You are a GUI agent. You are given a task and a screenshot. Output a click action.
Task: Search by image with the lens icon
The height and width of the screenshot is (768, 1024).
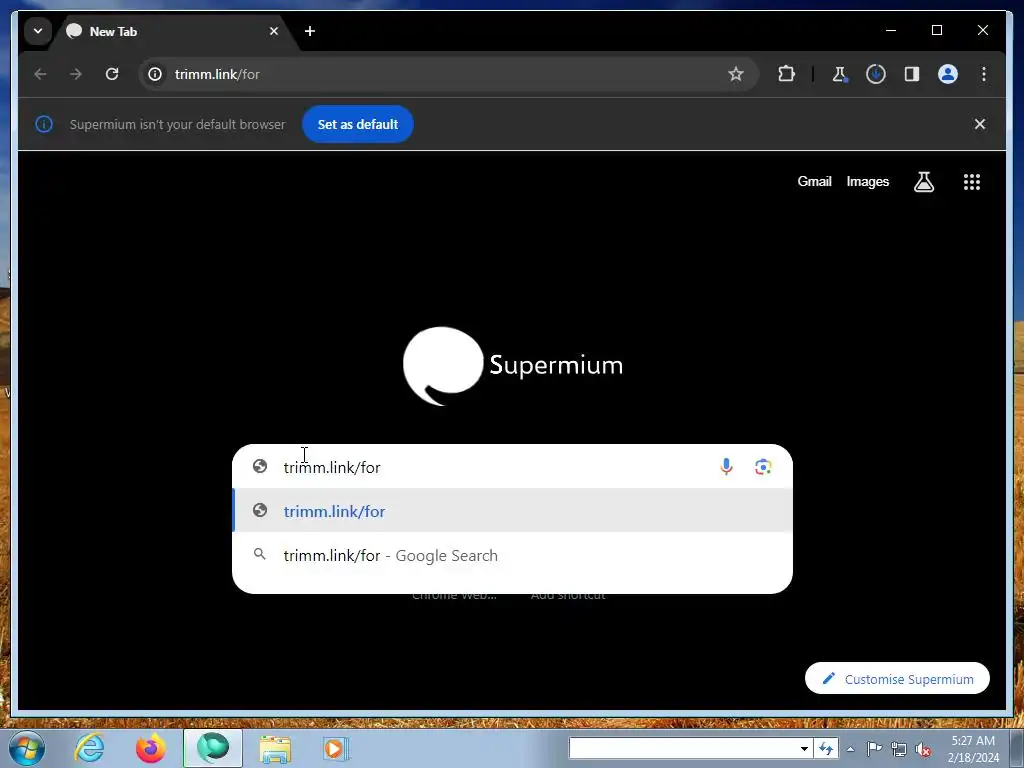(763, 467)
